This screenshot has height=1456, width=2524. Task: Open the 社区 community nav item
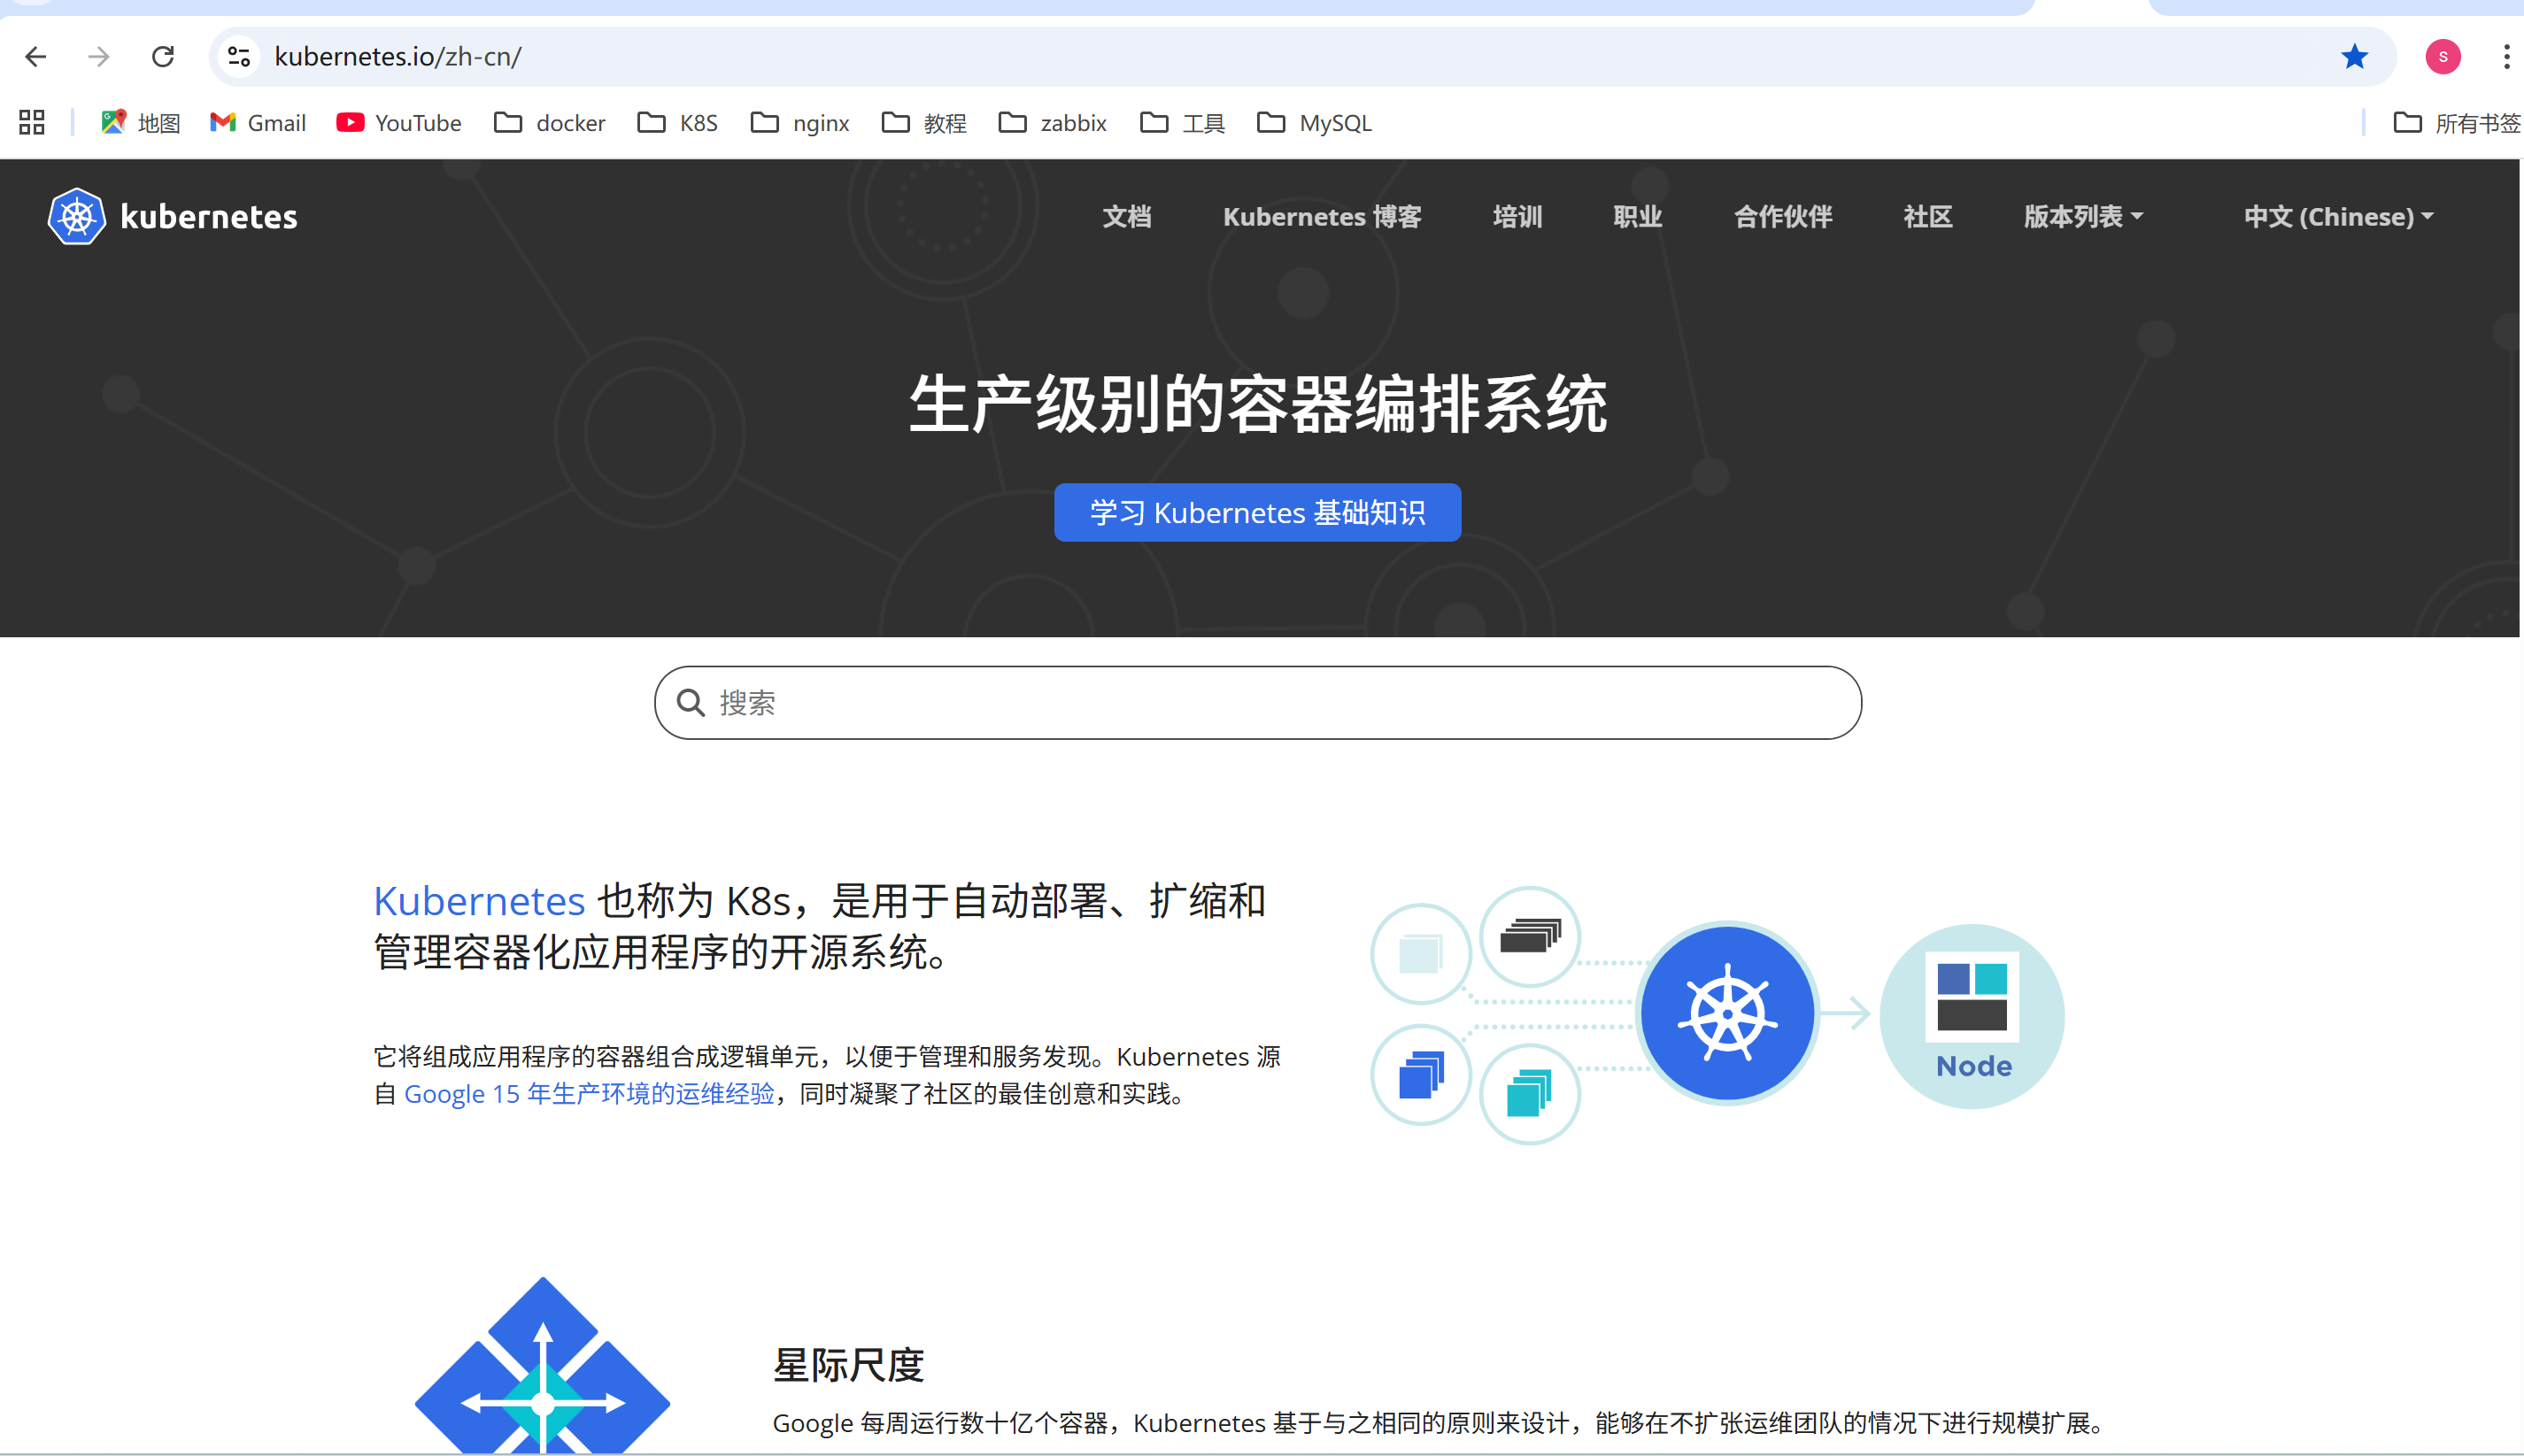pos(1927,216)
